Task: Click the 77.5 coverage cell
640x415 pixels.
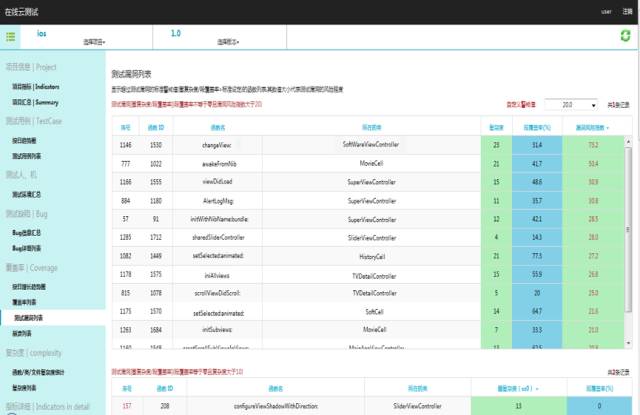Action: (x=537, y=256)
